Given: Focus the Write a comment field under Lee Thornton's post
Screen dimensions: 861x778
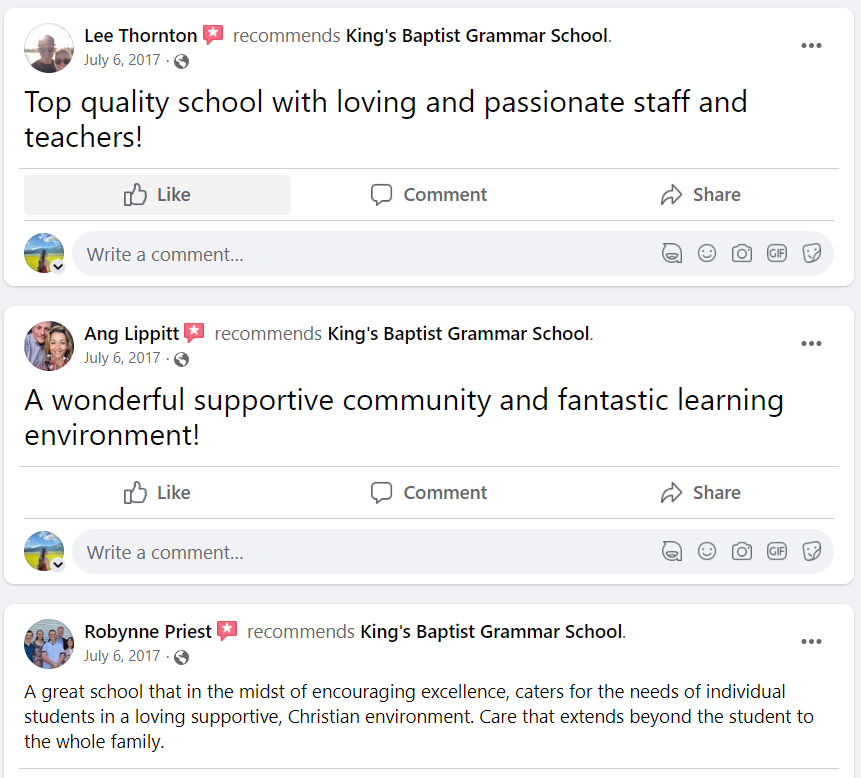Looking at the screenshot, I should [360, 254].
